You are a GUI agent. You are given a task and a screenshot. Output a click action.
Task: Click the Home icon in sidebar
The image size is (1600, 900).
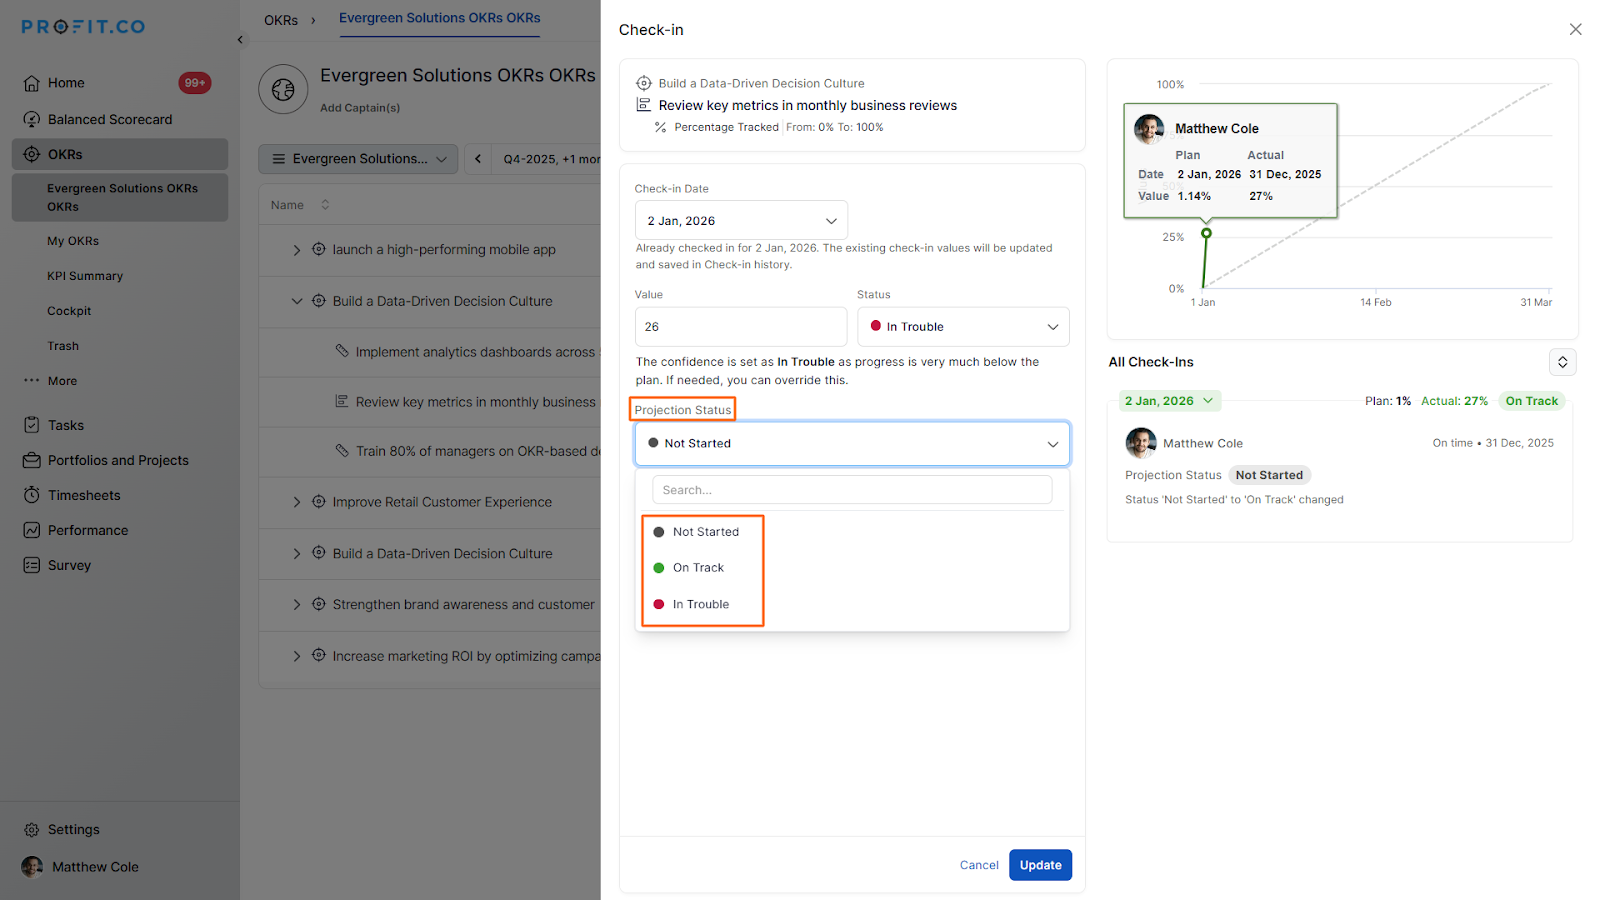[32, 83]
